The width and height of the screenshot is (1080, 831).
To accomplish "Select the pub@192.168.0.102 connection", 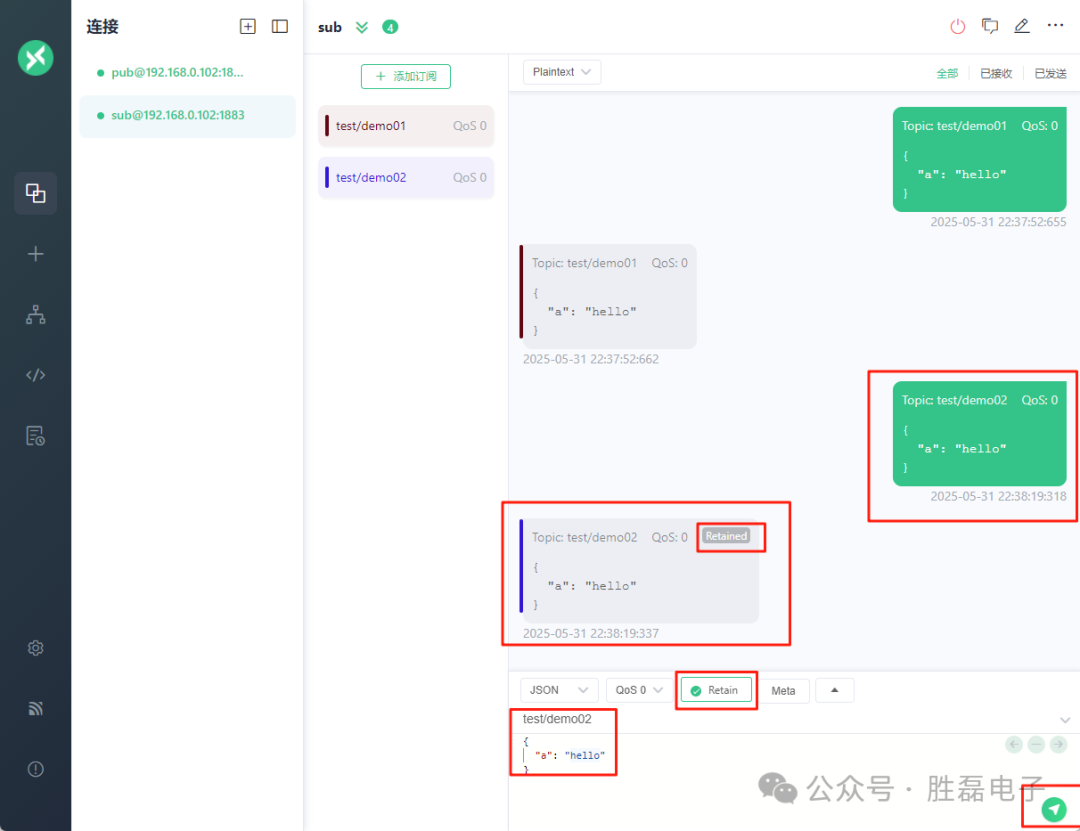I will pos(187,72).
